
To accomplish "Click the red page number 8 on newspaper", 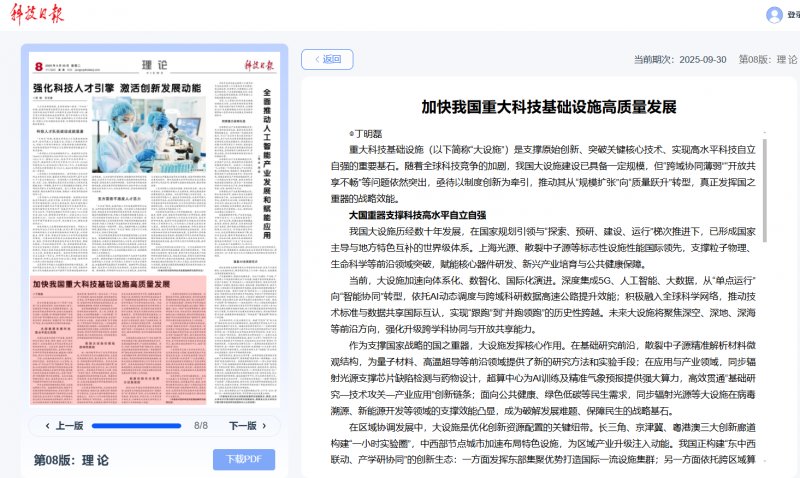I will pos(37,66).
